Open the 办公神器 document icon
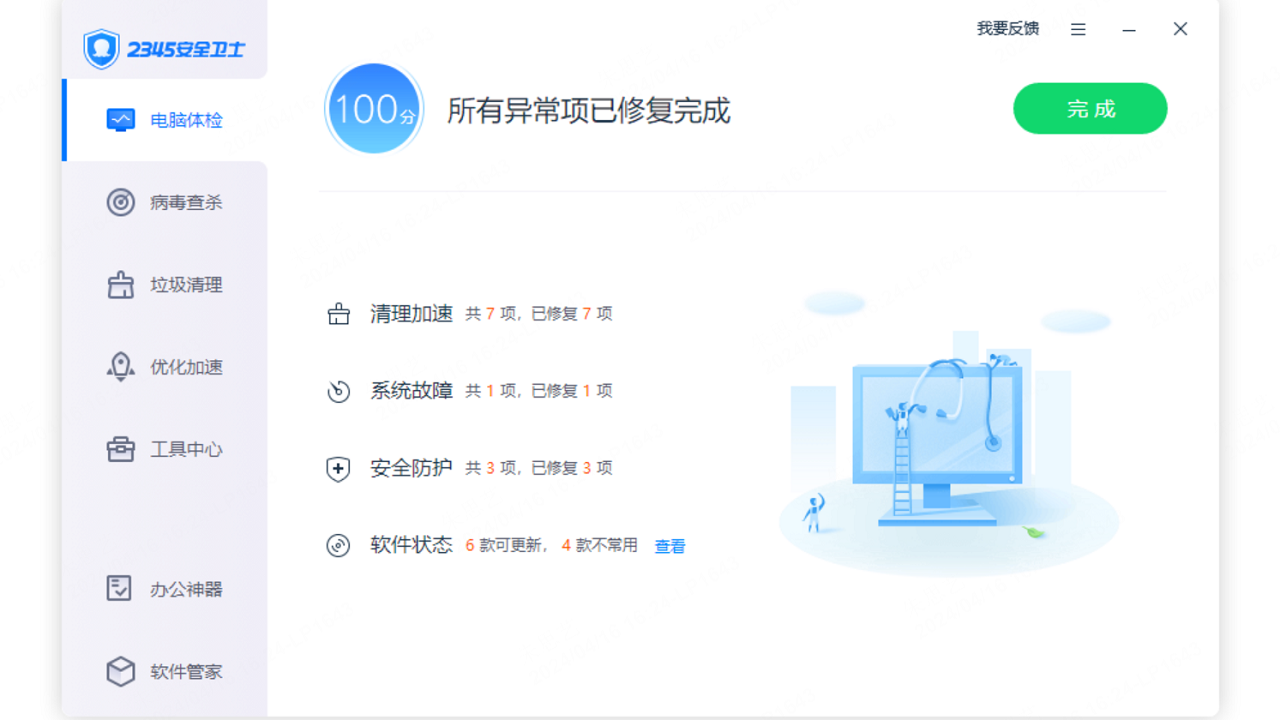The height and width of the screenshot is (720, 1280). click(120, 589)
